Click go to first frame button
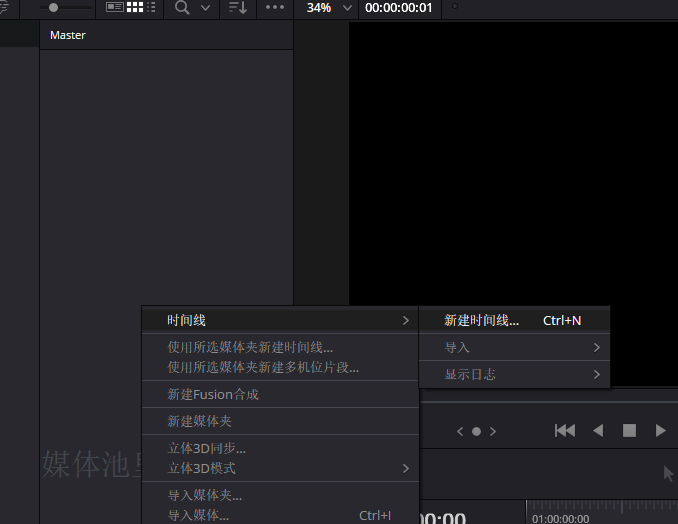 pos(565,431)
